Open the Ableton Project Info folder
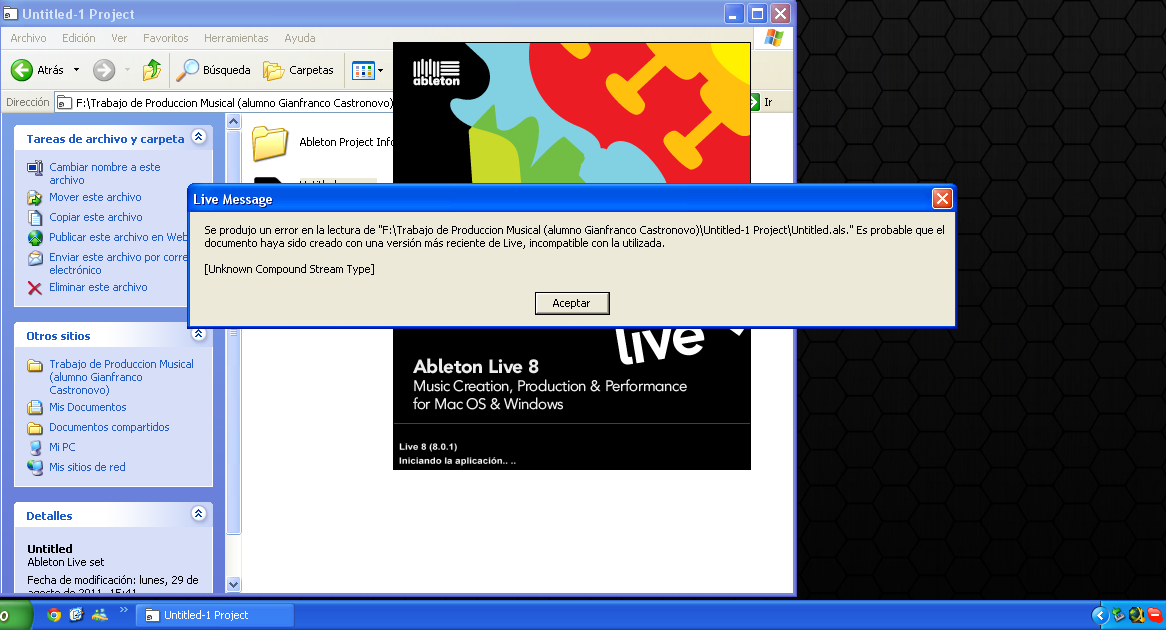 coord(270,144)
